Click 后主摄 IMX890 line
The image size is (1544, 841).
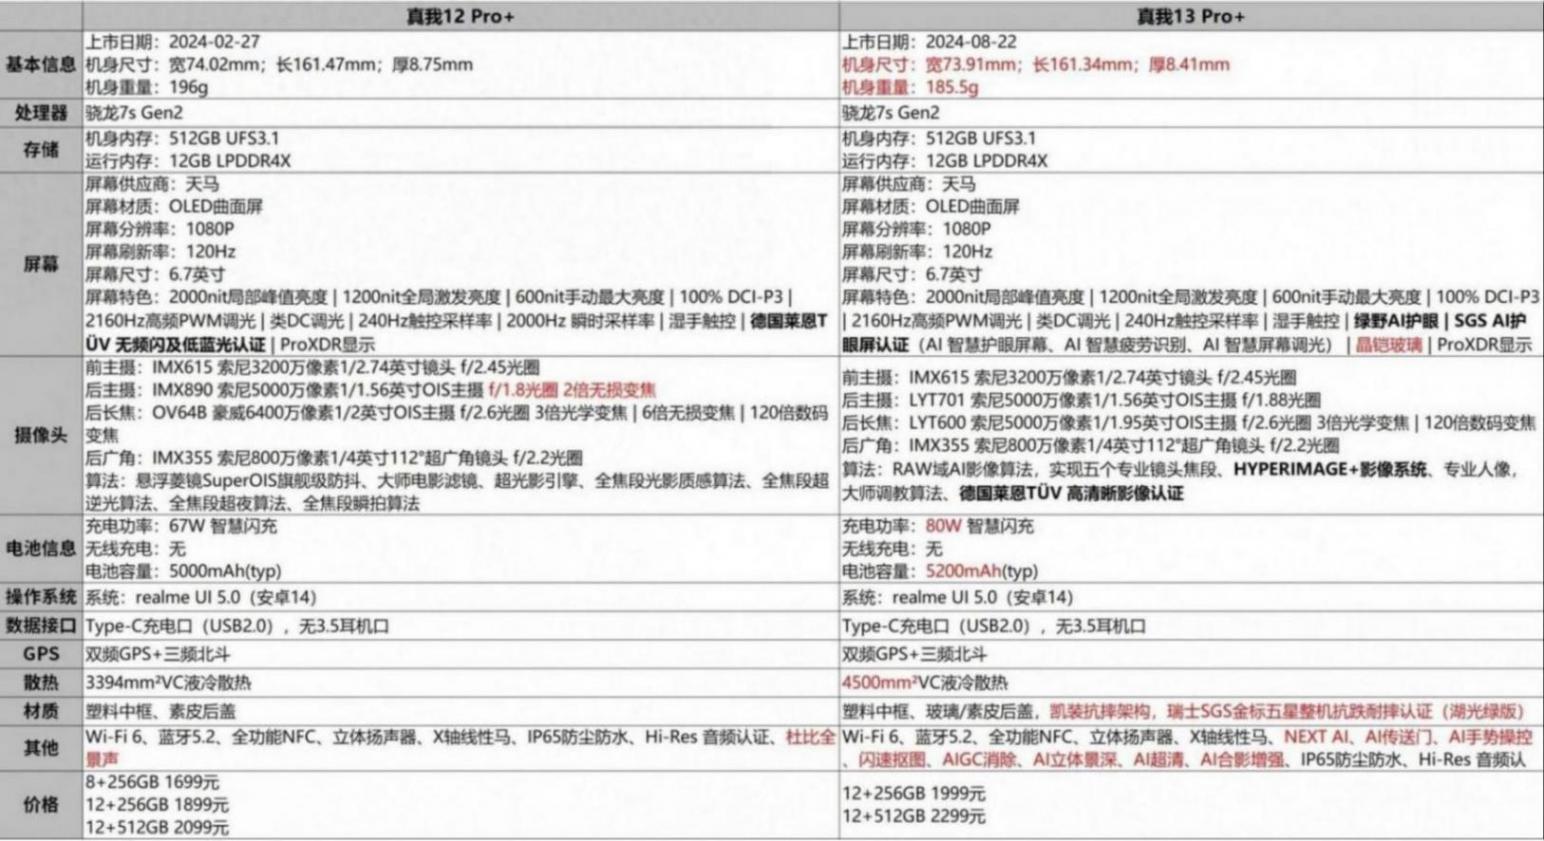[370, 390]
